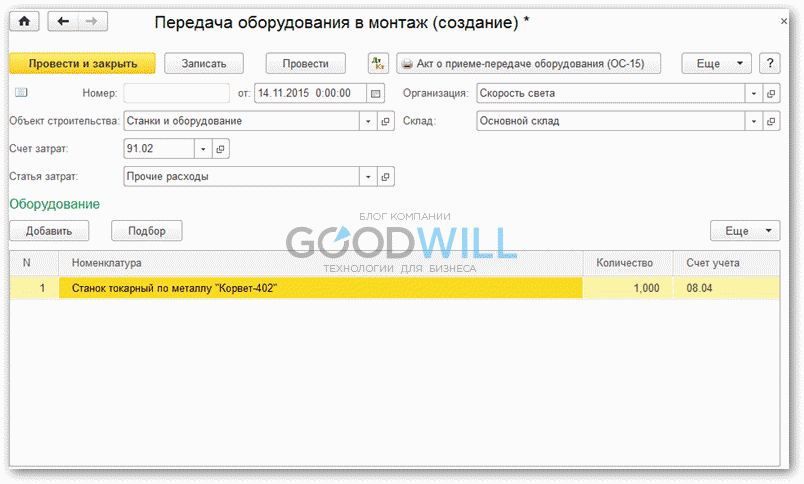Click the Home icon button
Image resolution: width=804 pixels, height=484 pixels.
coord(26,21)
